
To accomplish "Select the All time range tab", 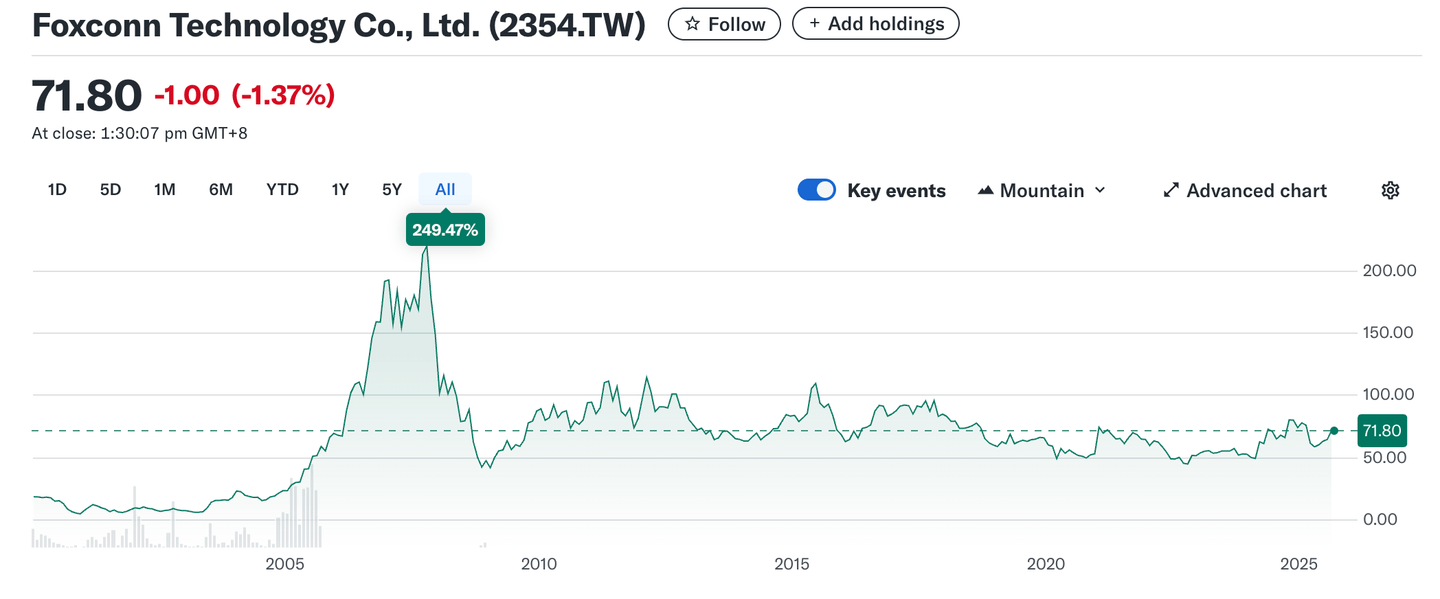I will 445,190.
